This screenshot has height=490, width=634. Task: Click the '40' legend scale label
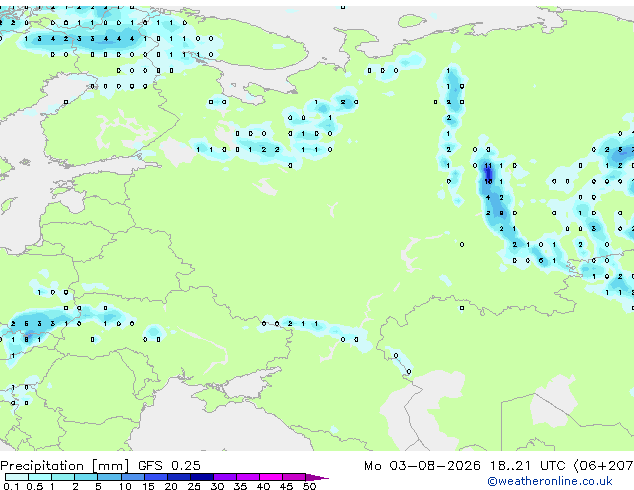(263, 486)
